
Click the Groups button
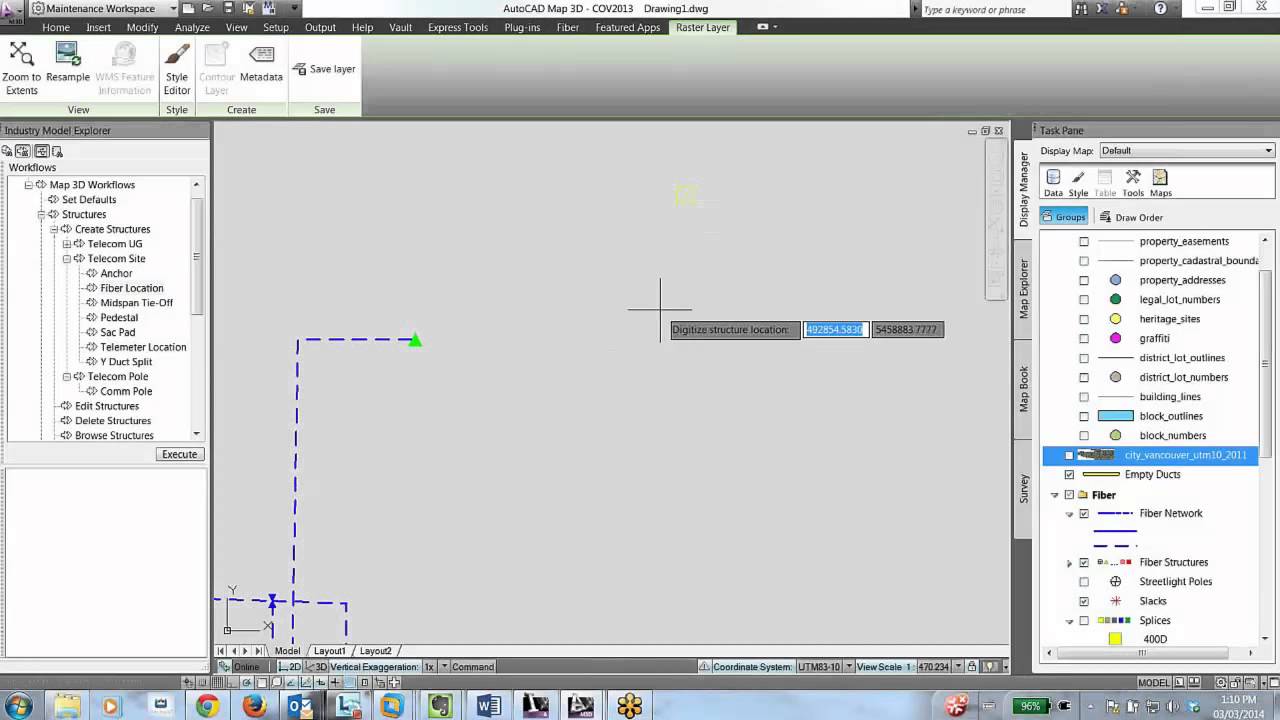point(1064,217)
